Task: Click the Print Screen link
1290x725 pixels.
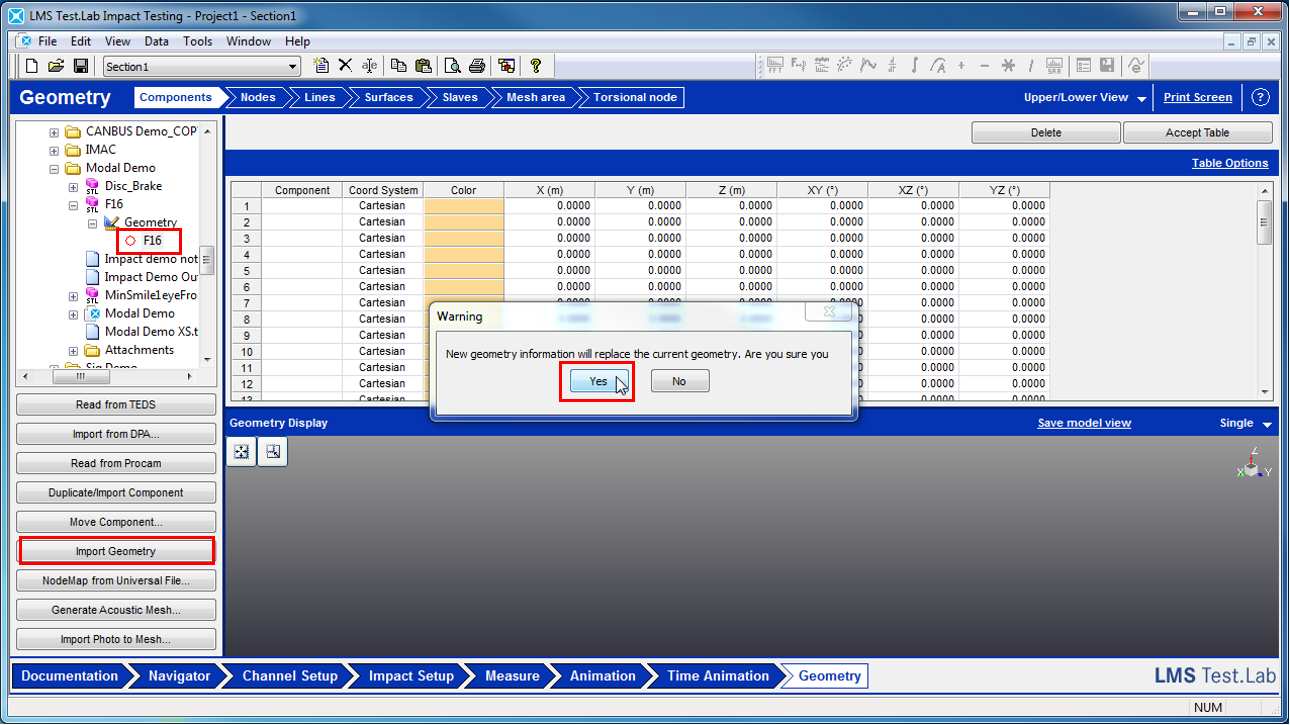Action: [1197, 98]
